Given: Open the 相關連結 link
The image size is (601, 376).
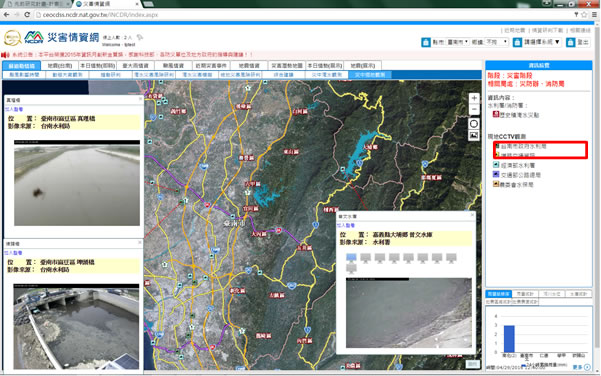Looking at the screenshot, I should point(580,30).
